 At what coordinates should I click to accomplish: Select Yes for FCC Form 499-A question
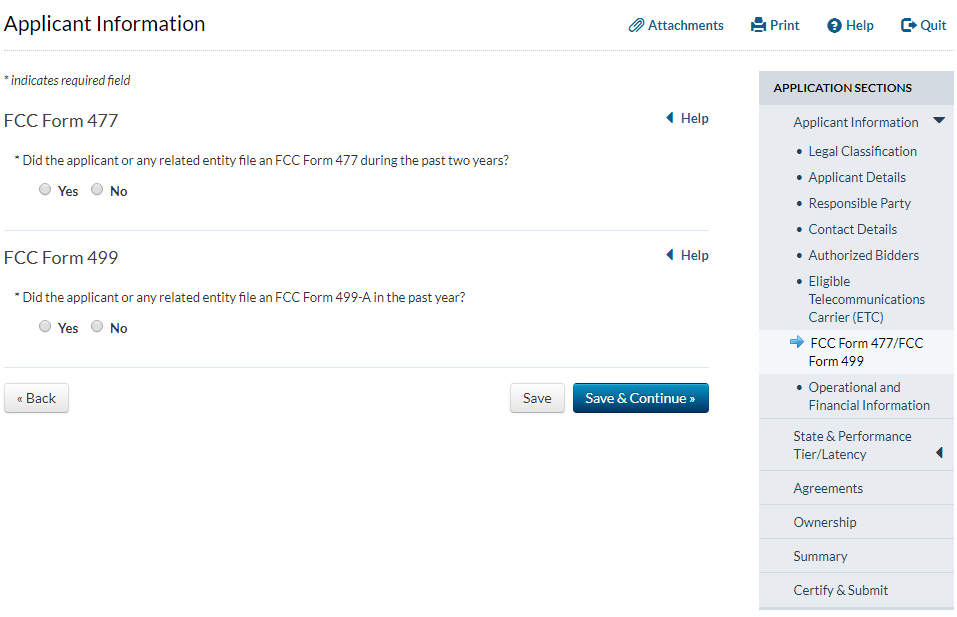(x=45, y=327)
